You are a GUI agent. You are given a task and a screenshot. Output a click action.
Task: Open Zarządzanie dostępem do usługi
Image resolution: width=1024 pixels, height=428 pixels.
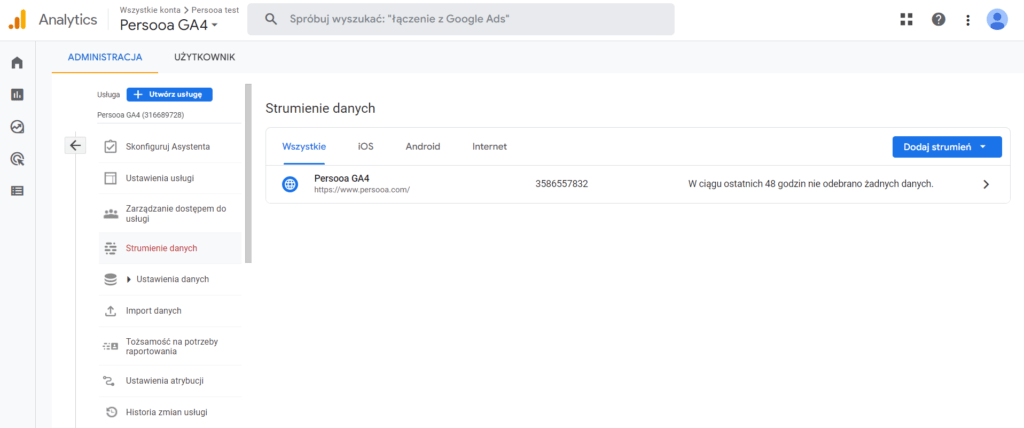click(x=170, y=214)
